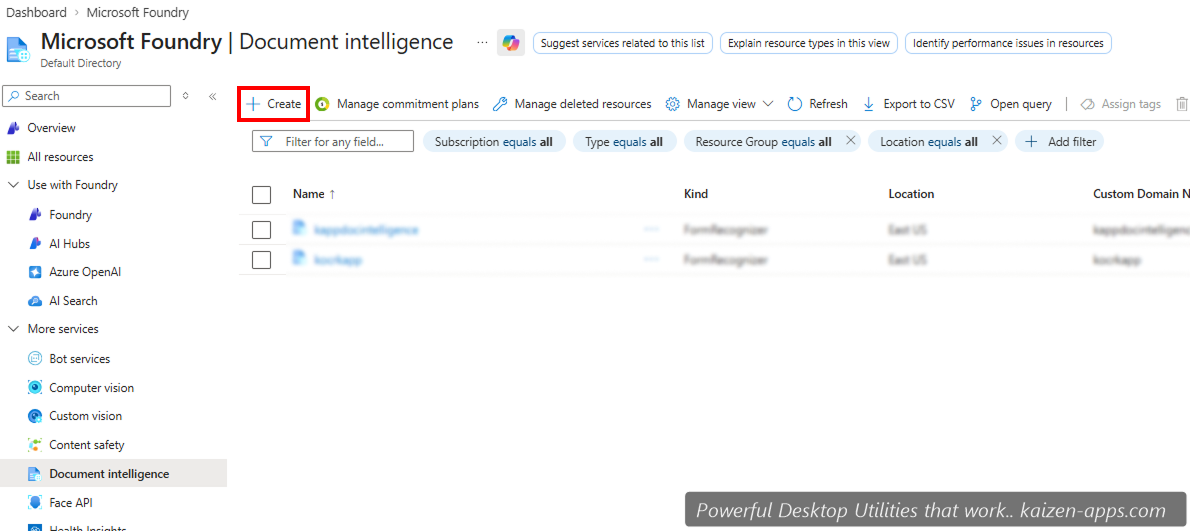Click Suggest services related to this list
This screenshot has height=531, width=1190.
click(x=623, y=43)
